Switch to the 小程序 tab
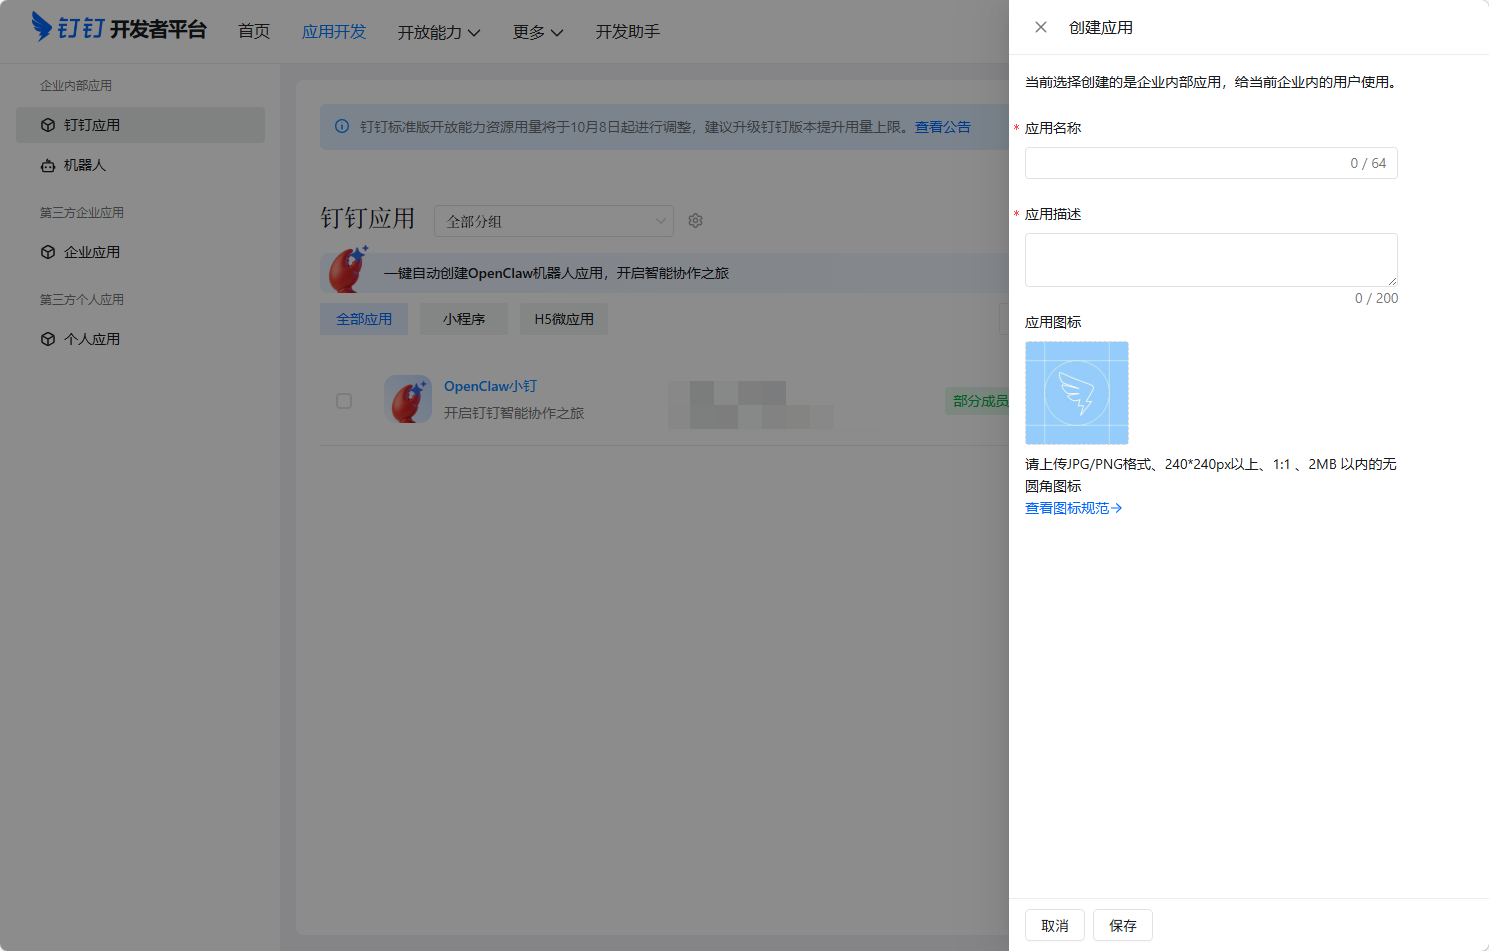 [x=464, y=319]
